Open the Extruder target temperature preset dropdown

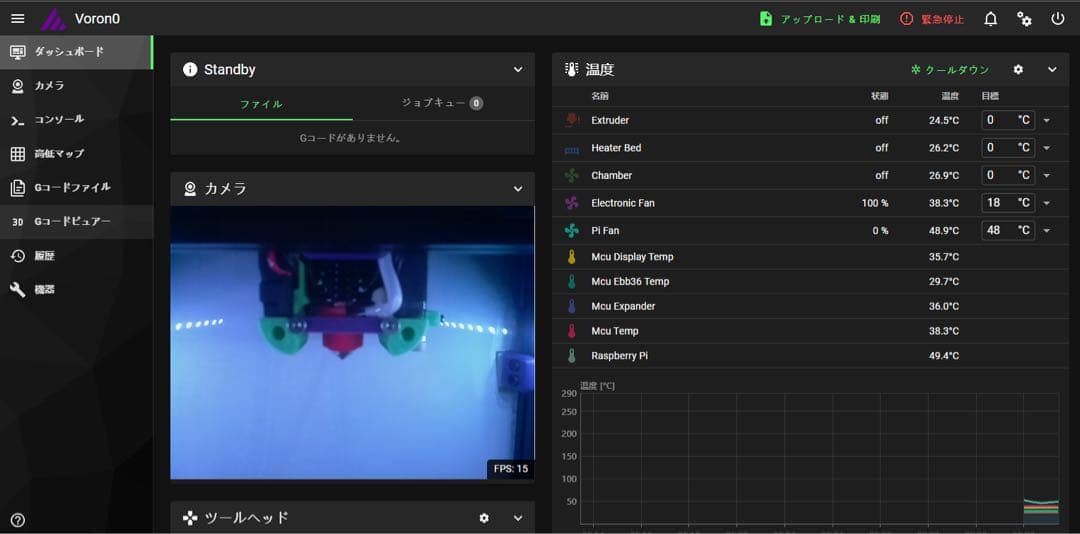tap(1047, 121)
